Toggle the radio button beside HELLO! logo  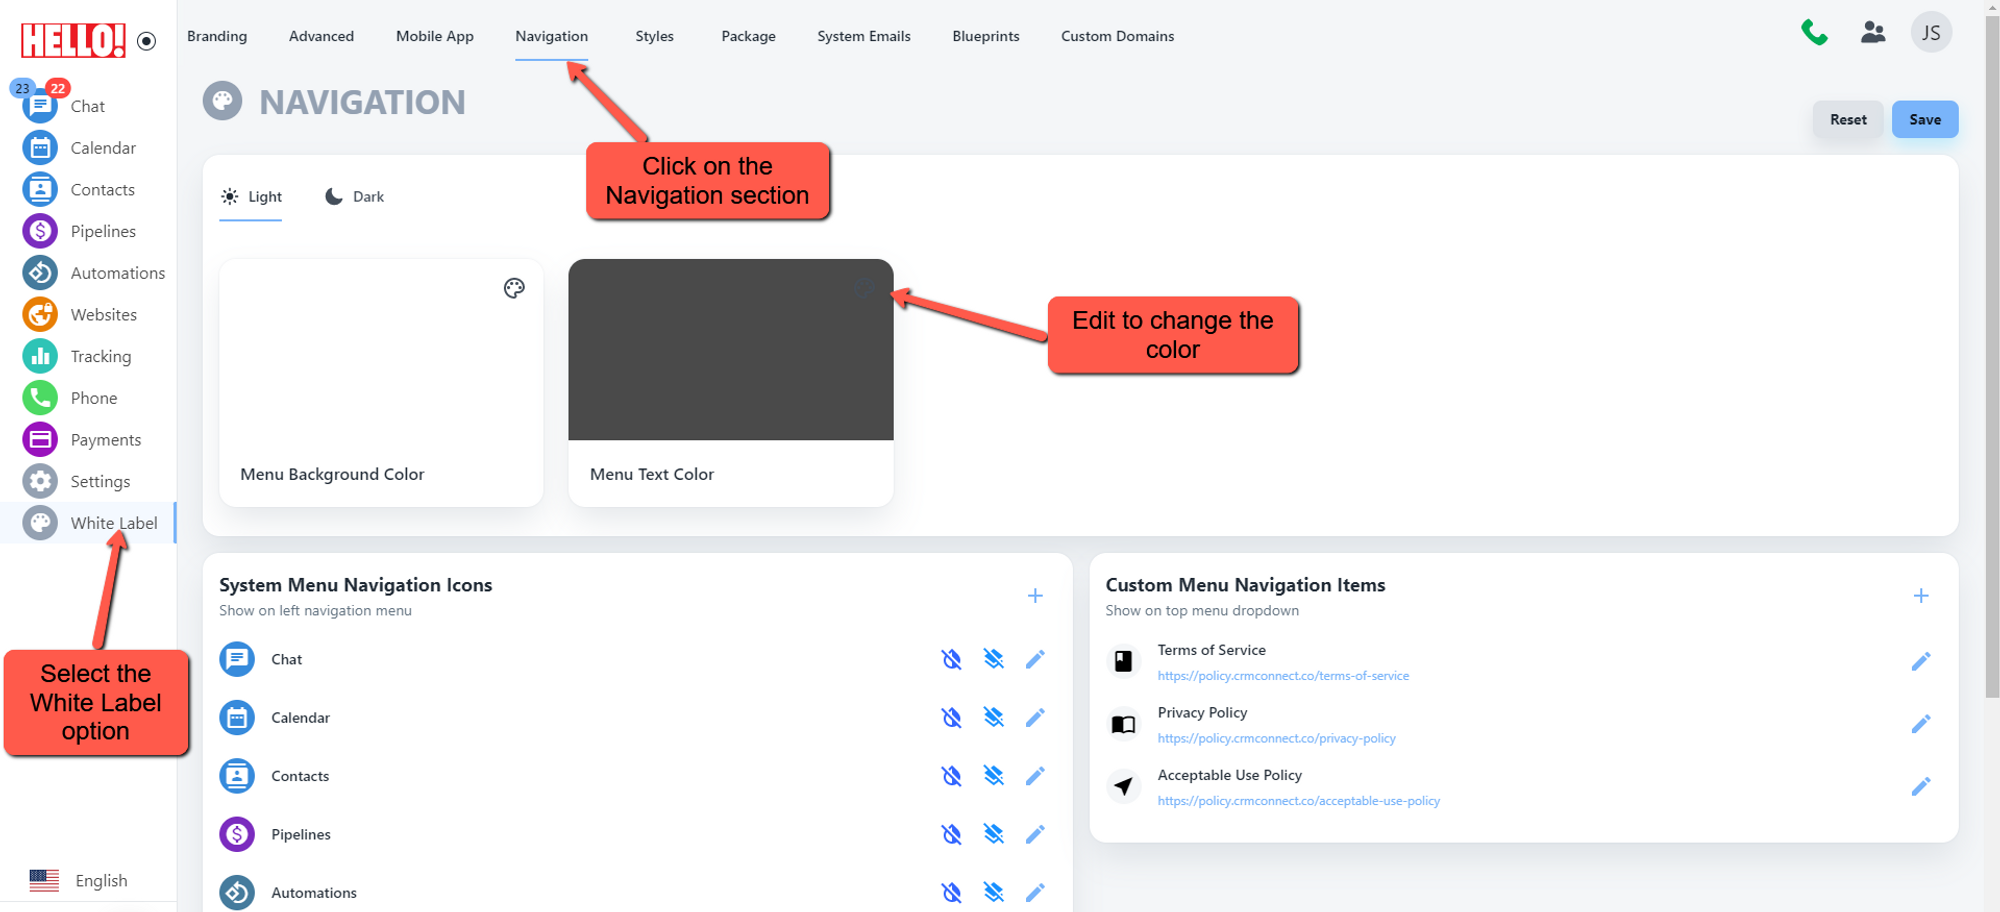click(x=147, y=41)
